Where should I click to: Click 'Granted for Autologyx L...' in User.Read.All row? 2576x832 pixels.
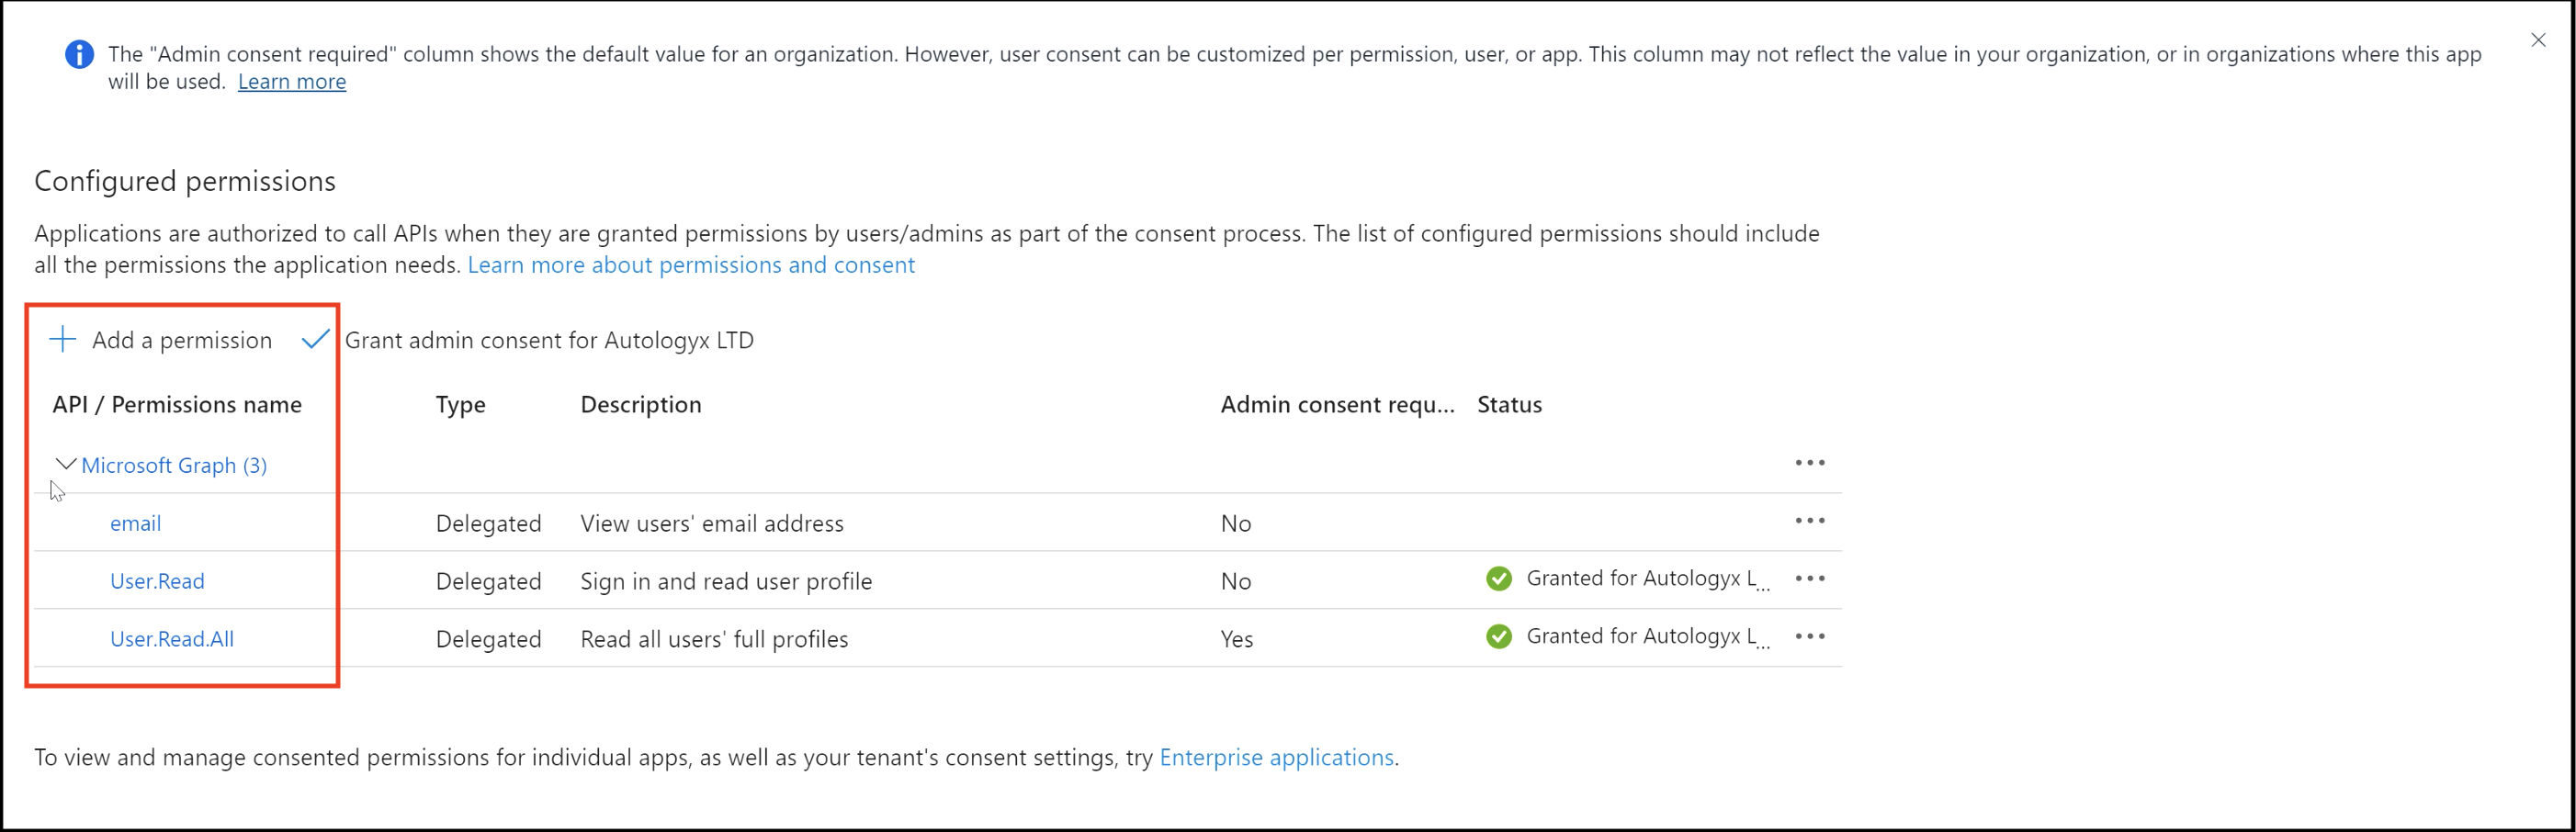click(x=1648, y=637)
